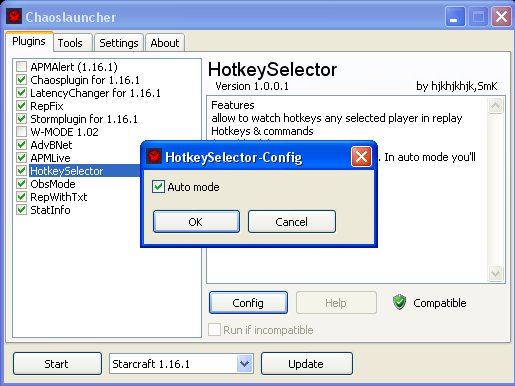Disable the StatInfo plugin checkbox

click(x=21, y=210)
